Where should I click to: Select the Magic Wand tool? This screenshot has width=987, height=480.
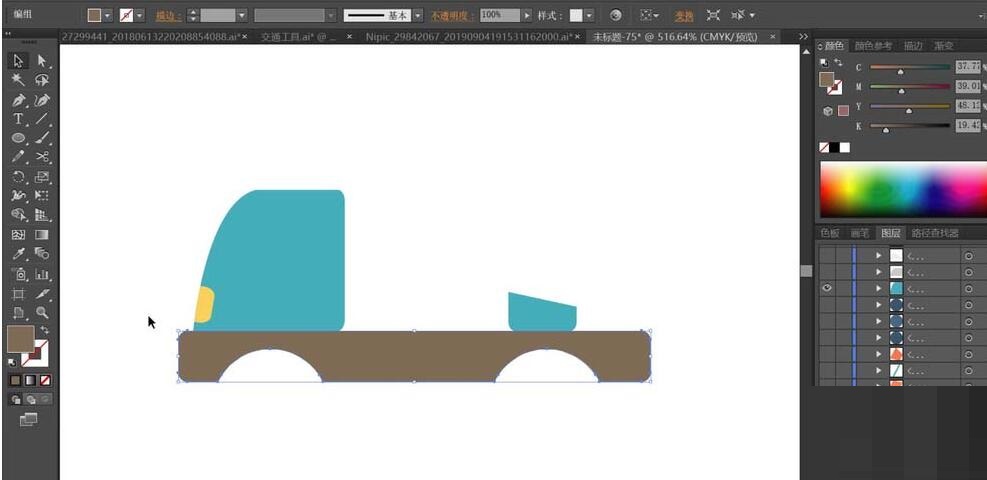click(18, 80)
